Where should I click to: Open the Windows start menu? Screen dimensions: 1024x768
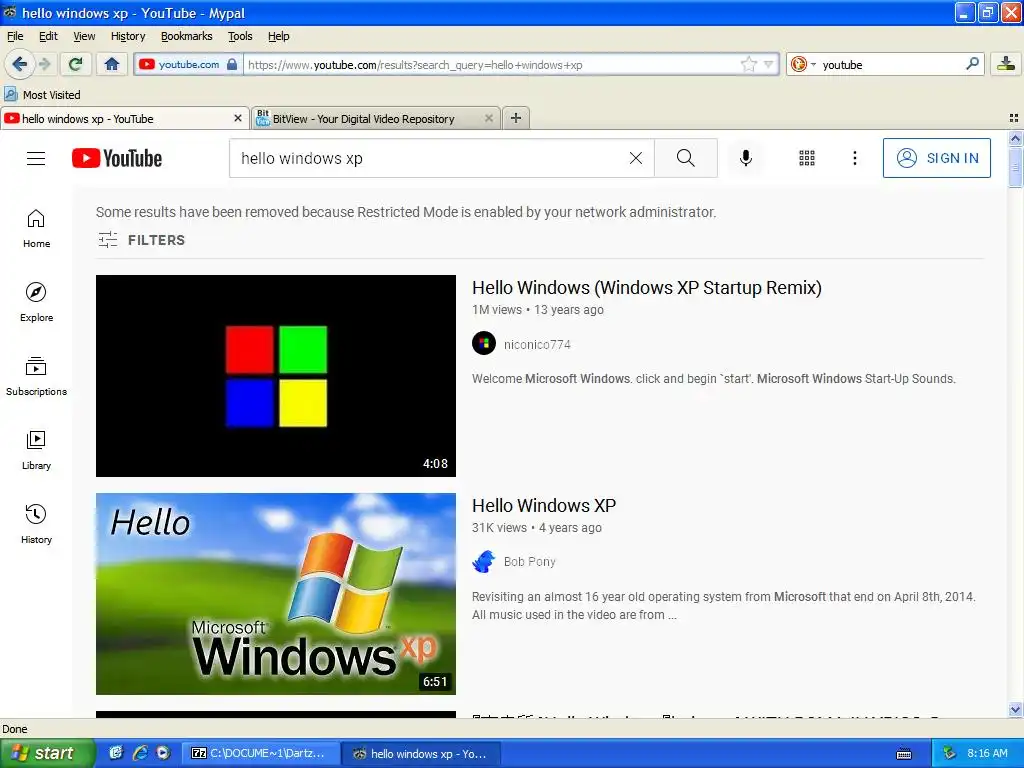point(47,753)
